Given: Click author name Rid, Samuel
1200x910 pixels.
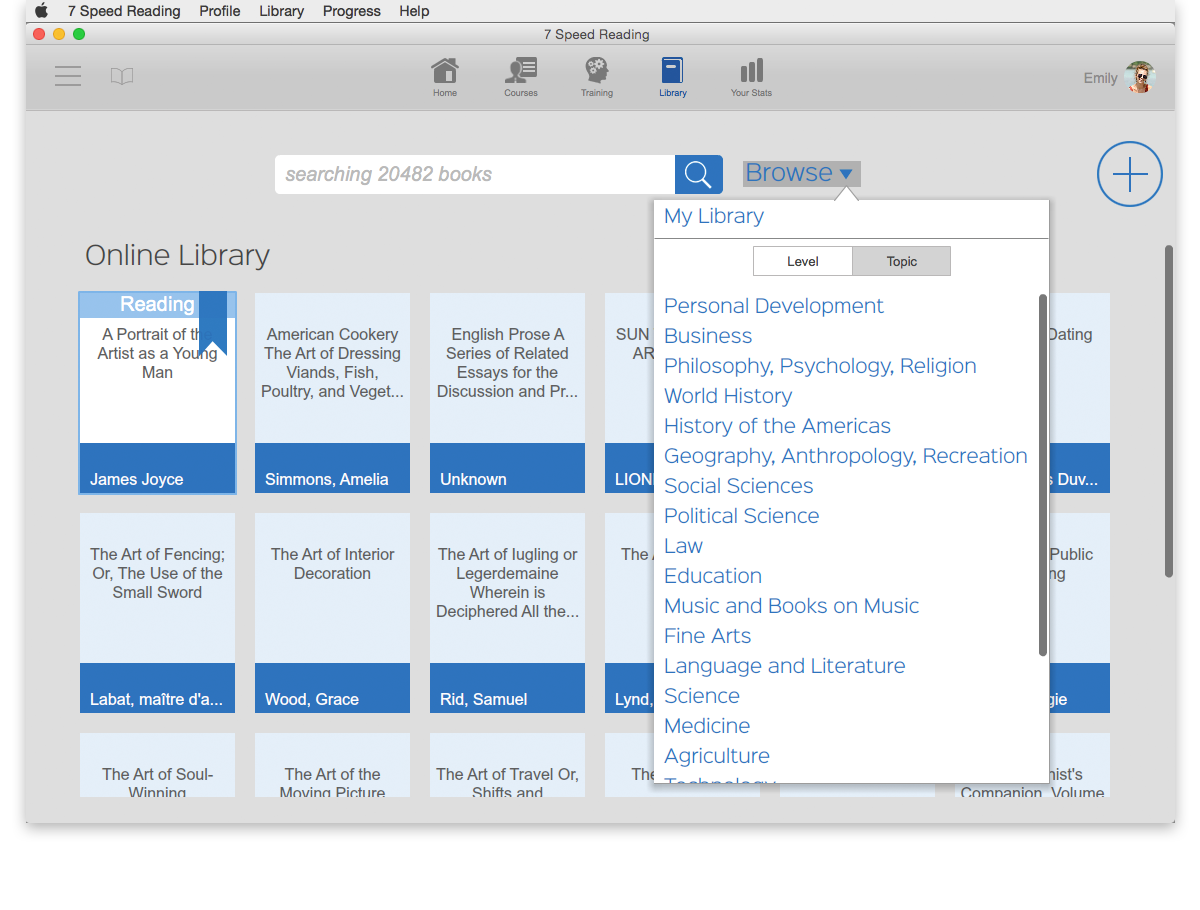Looking at the screenshot, I should point(484,699).
